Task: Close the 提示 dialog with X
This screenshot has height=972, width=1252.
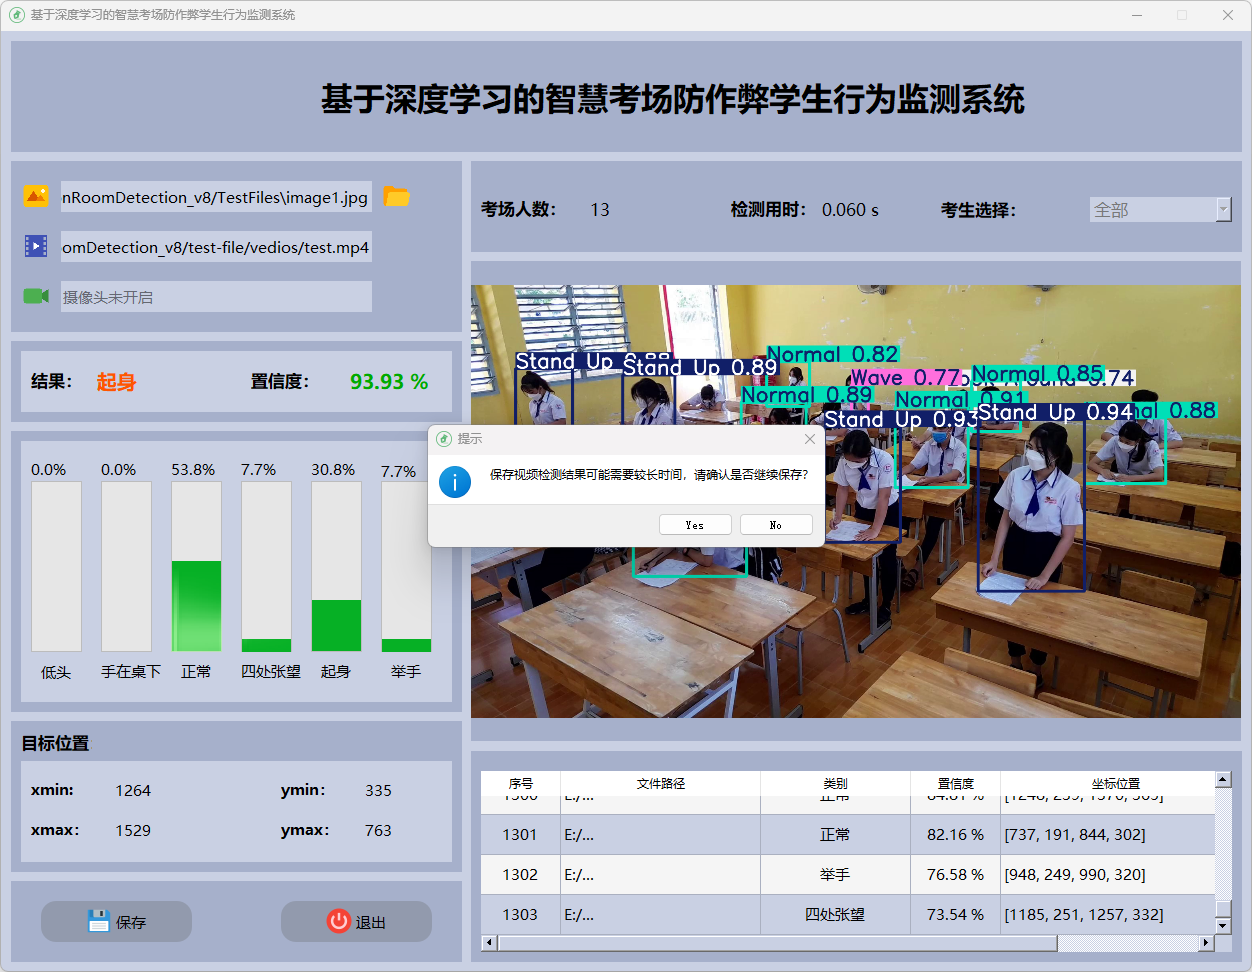Action: 810,439
